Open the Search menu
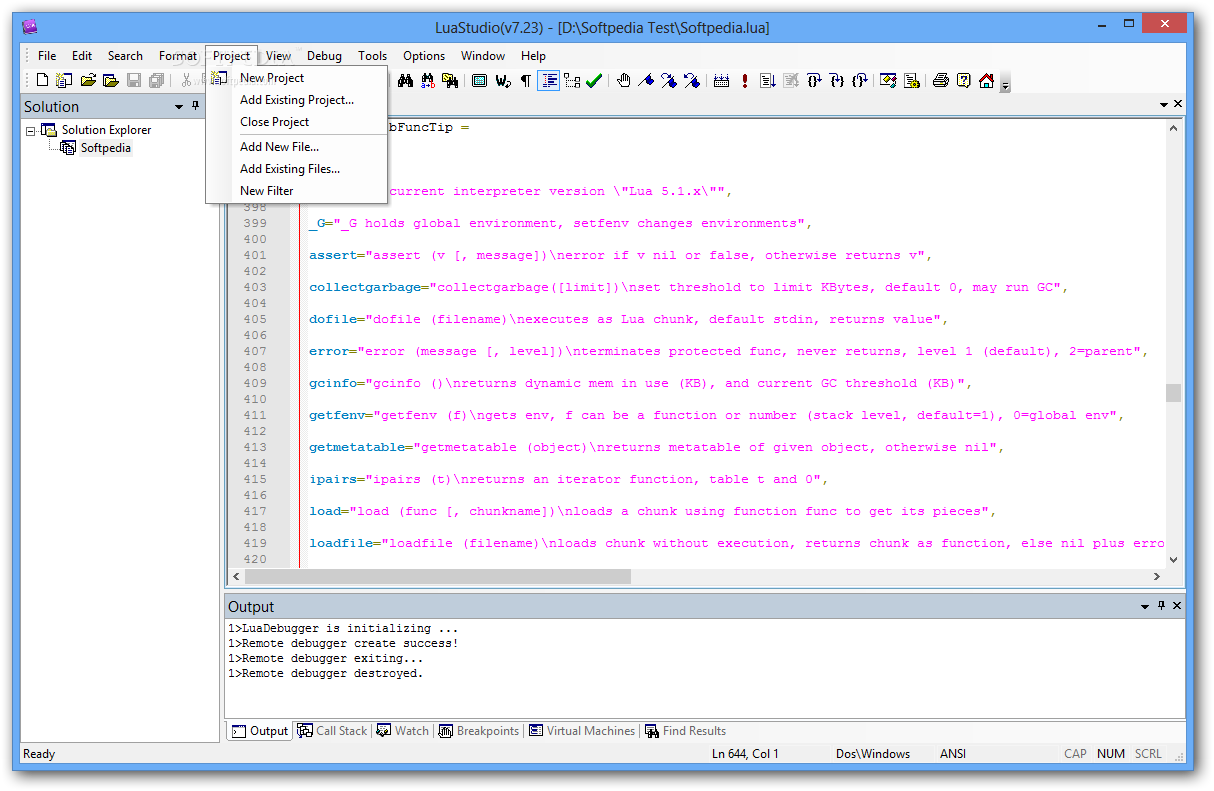1214x791 pixels. pos(125,56)
